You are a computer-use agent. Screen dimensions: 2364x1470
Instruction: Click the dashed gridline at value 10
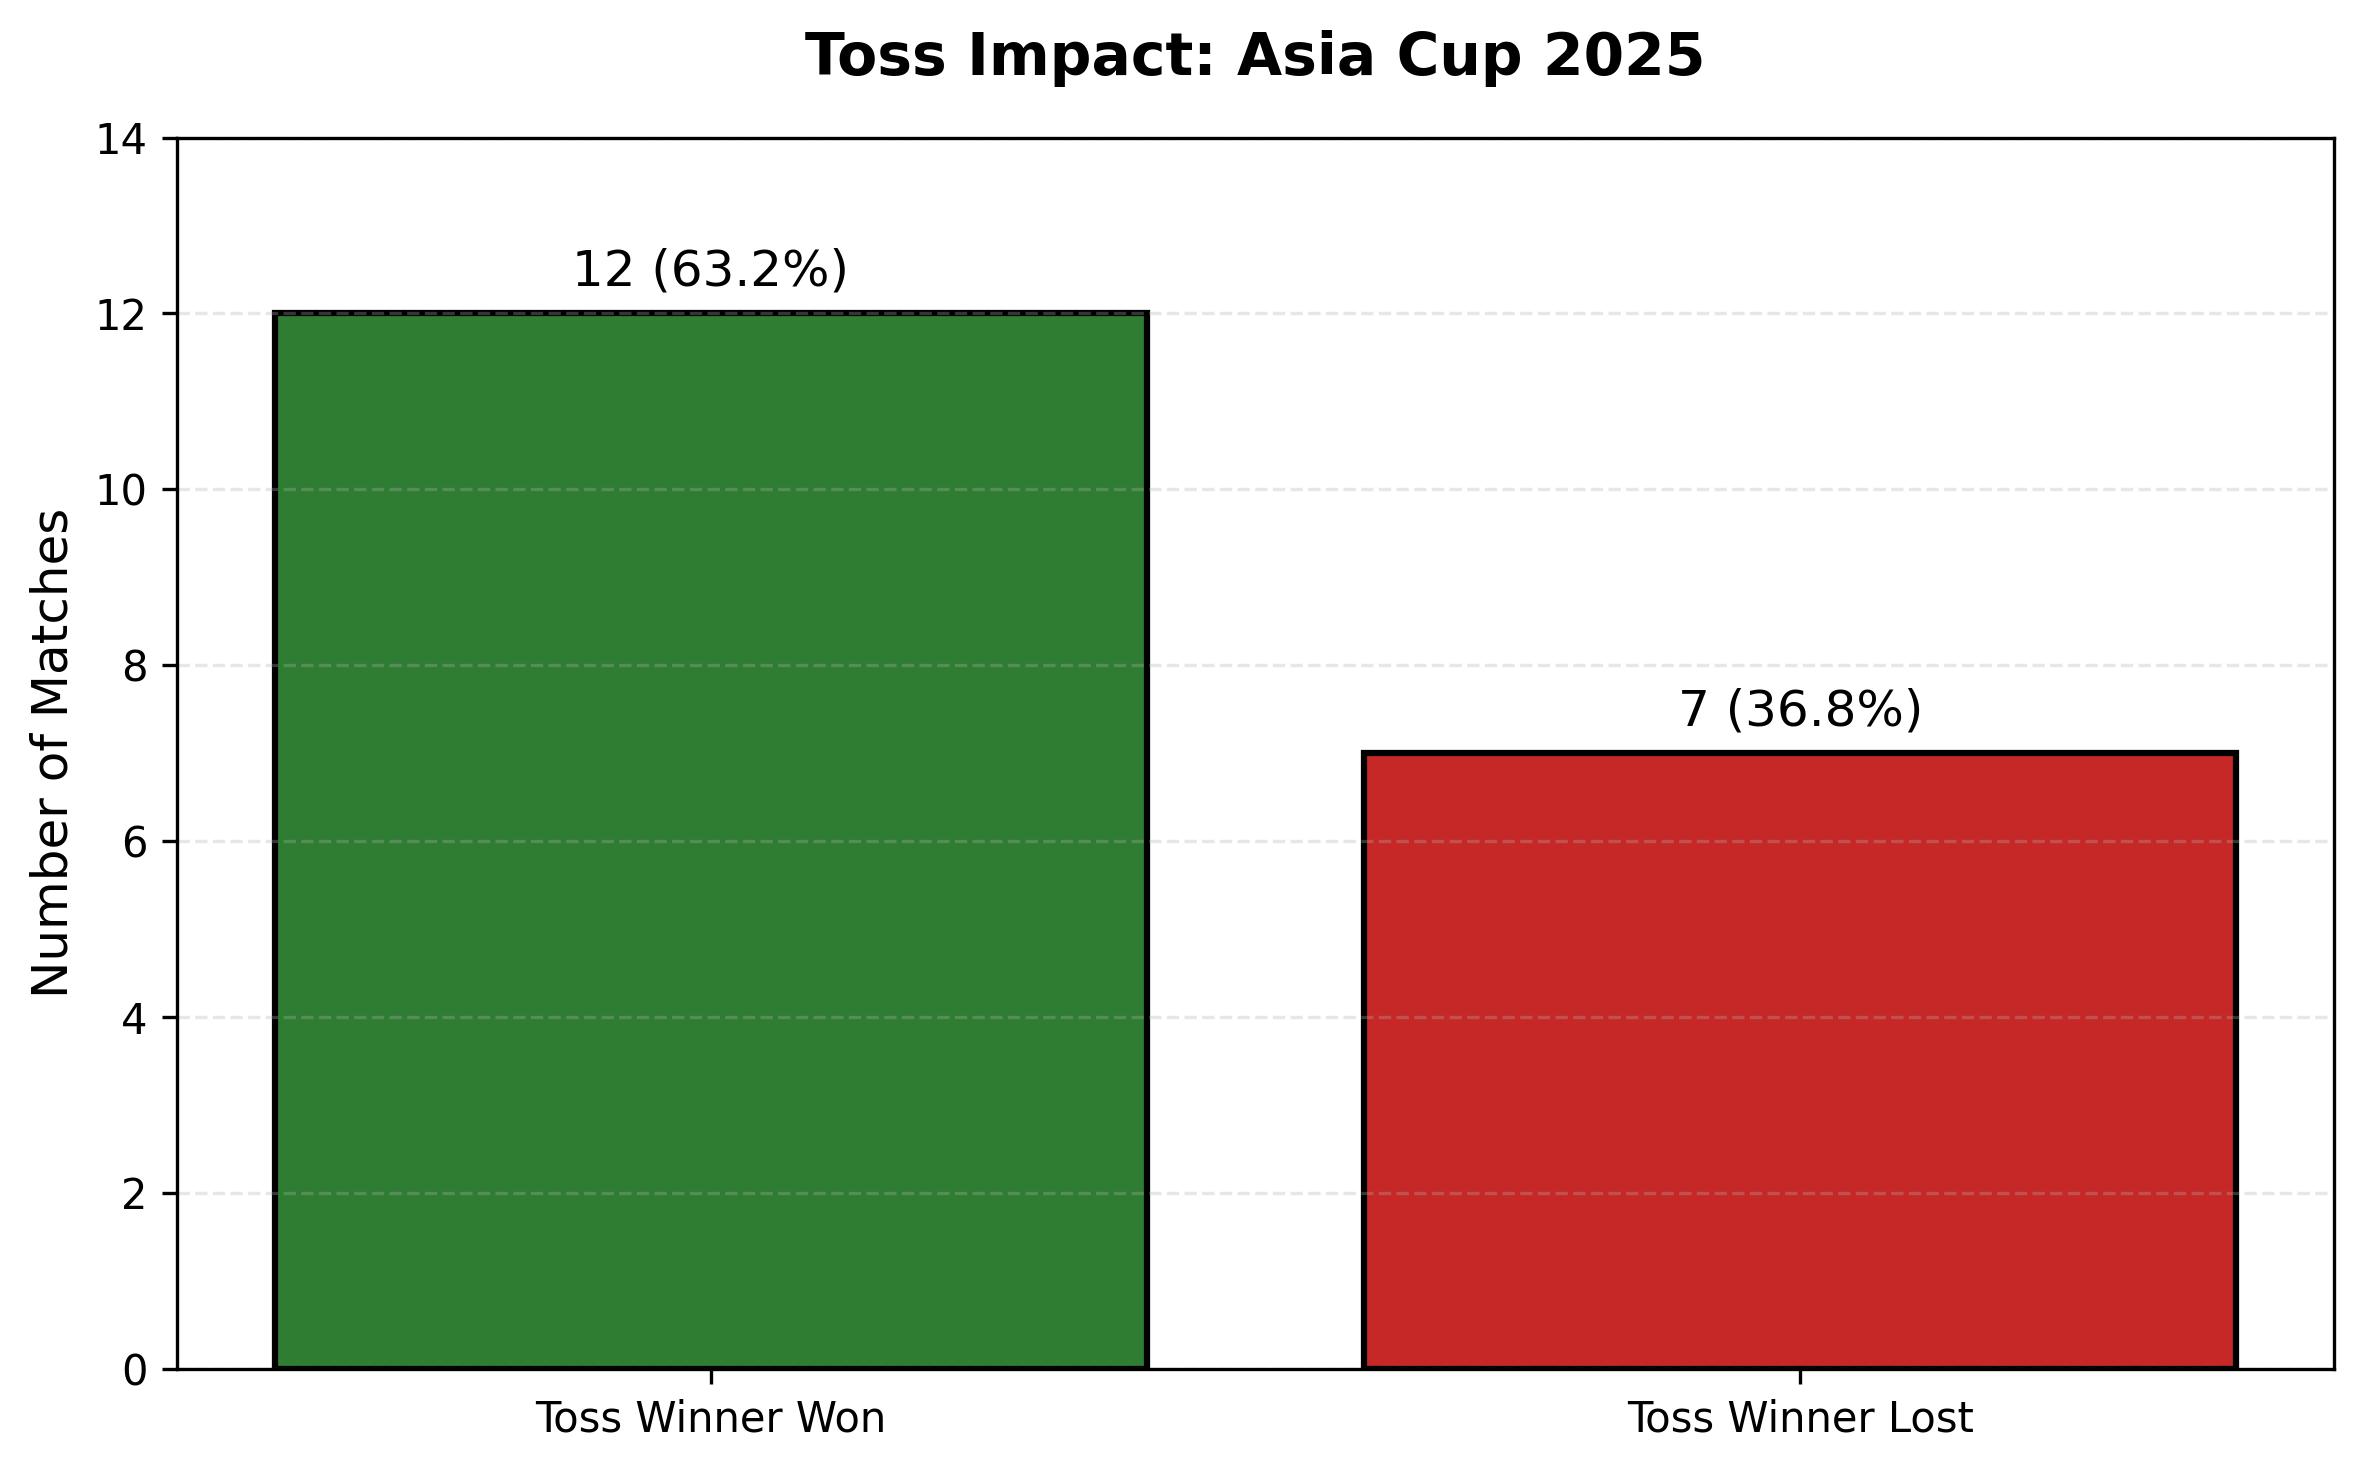click(1255, 489)
